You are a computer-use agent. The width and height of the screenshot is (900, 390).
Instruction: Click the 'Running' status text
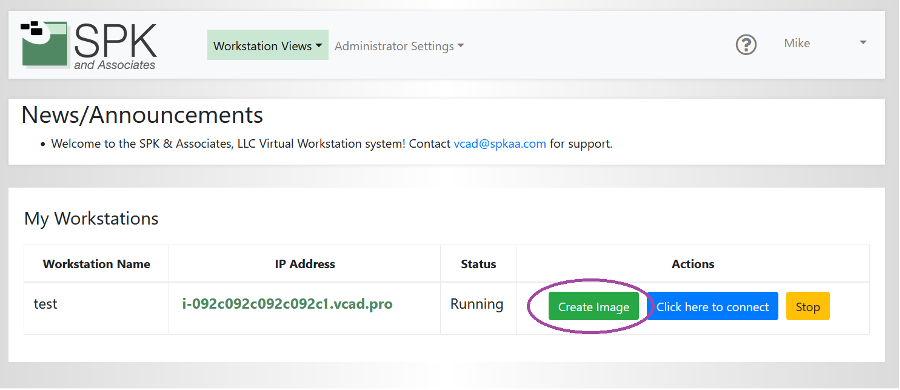click(476, 304)
